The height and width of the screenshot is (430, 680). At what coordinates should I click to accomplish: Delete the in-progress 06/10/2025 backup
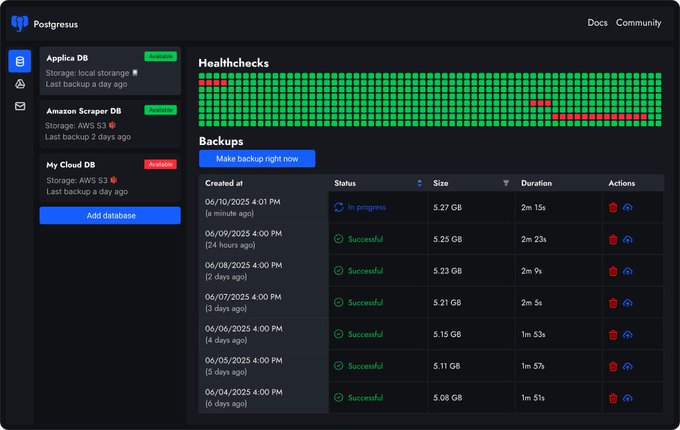tap(613, 208)
